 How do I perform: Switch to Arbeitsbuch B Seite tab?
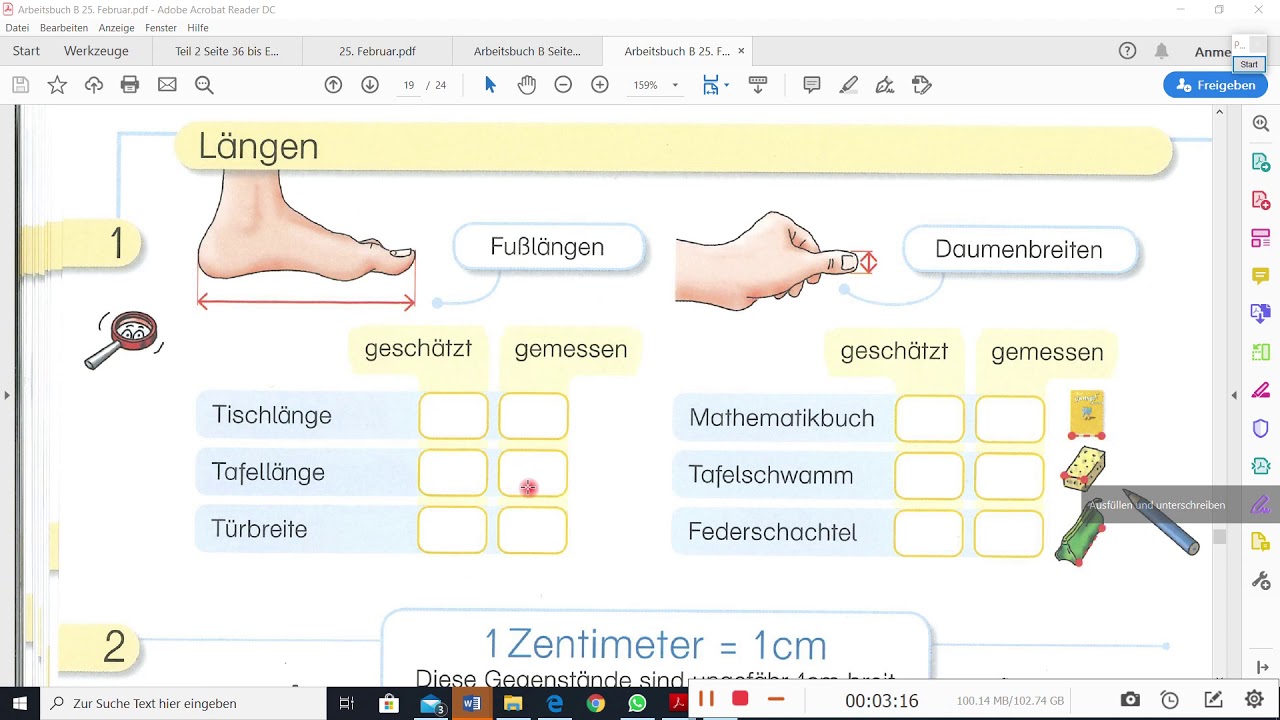click(527, 51)
